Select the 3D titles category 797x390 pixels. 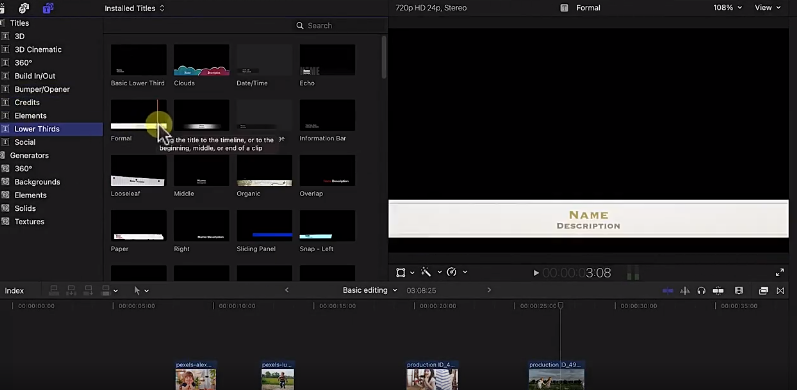coord(19,36)
